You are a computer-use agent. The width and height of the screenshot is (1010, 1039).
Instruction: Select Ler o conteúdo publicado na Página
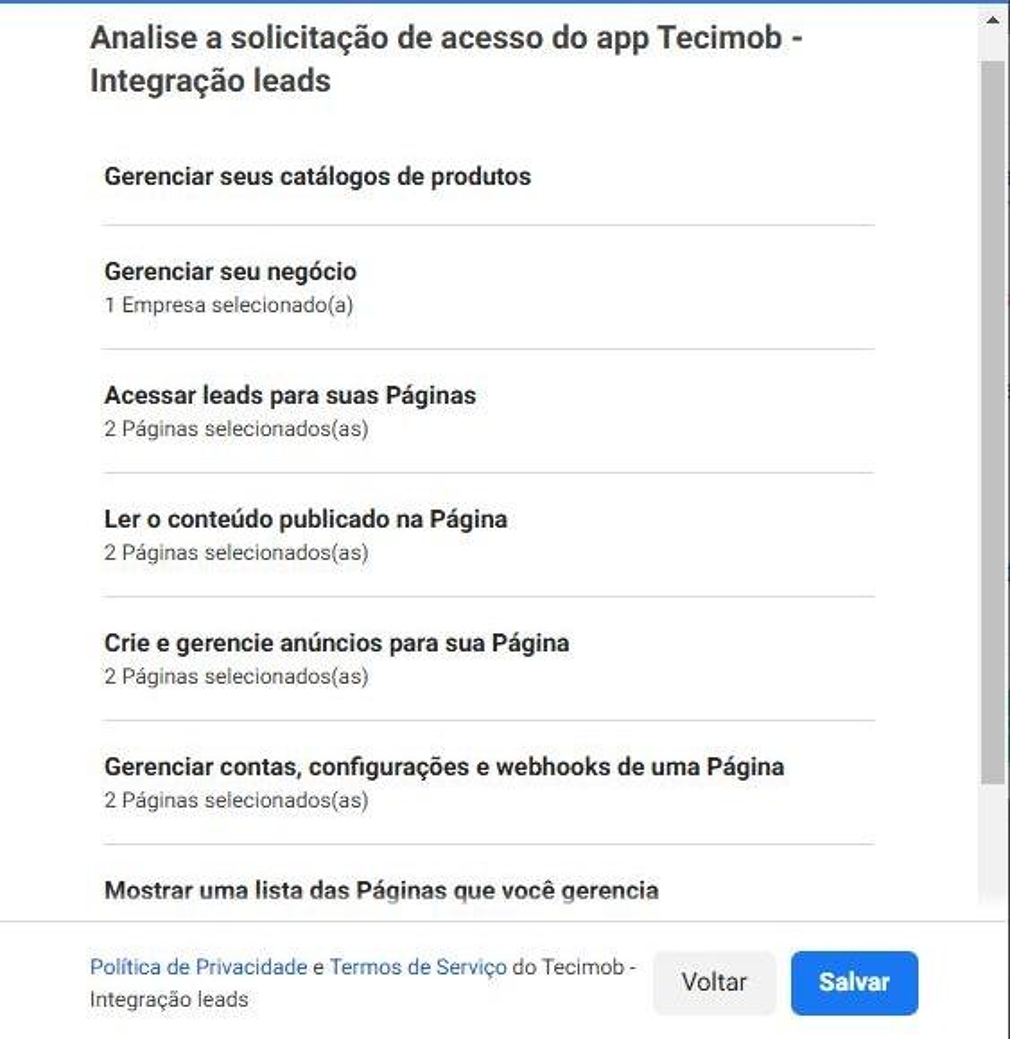(x=305, y=519)
